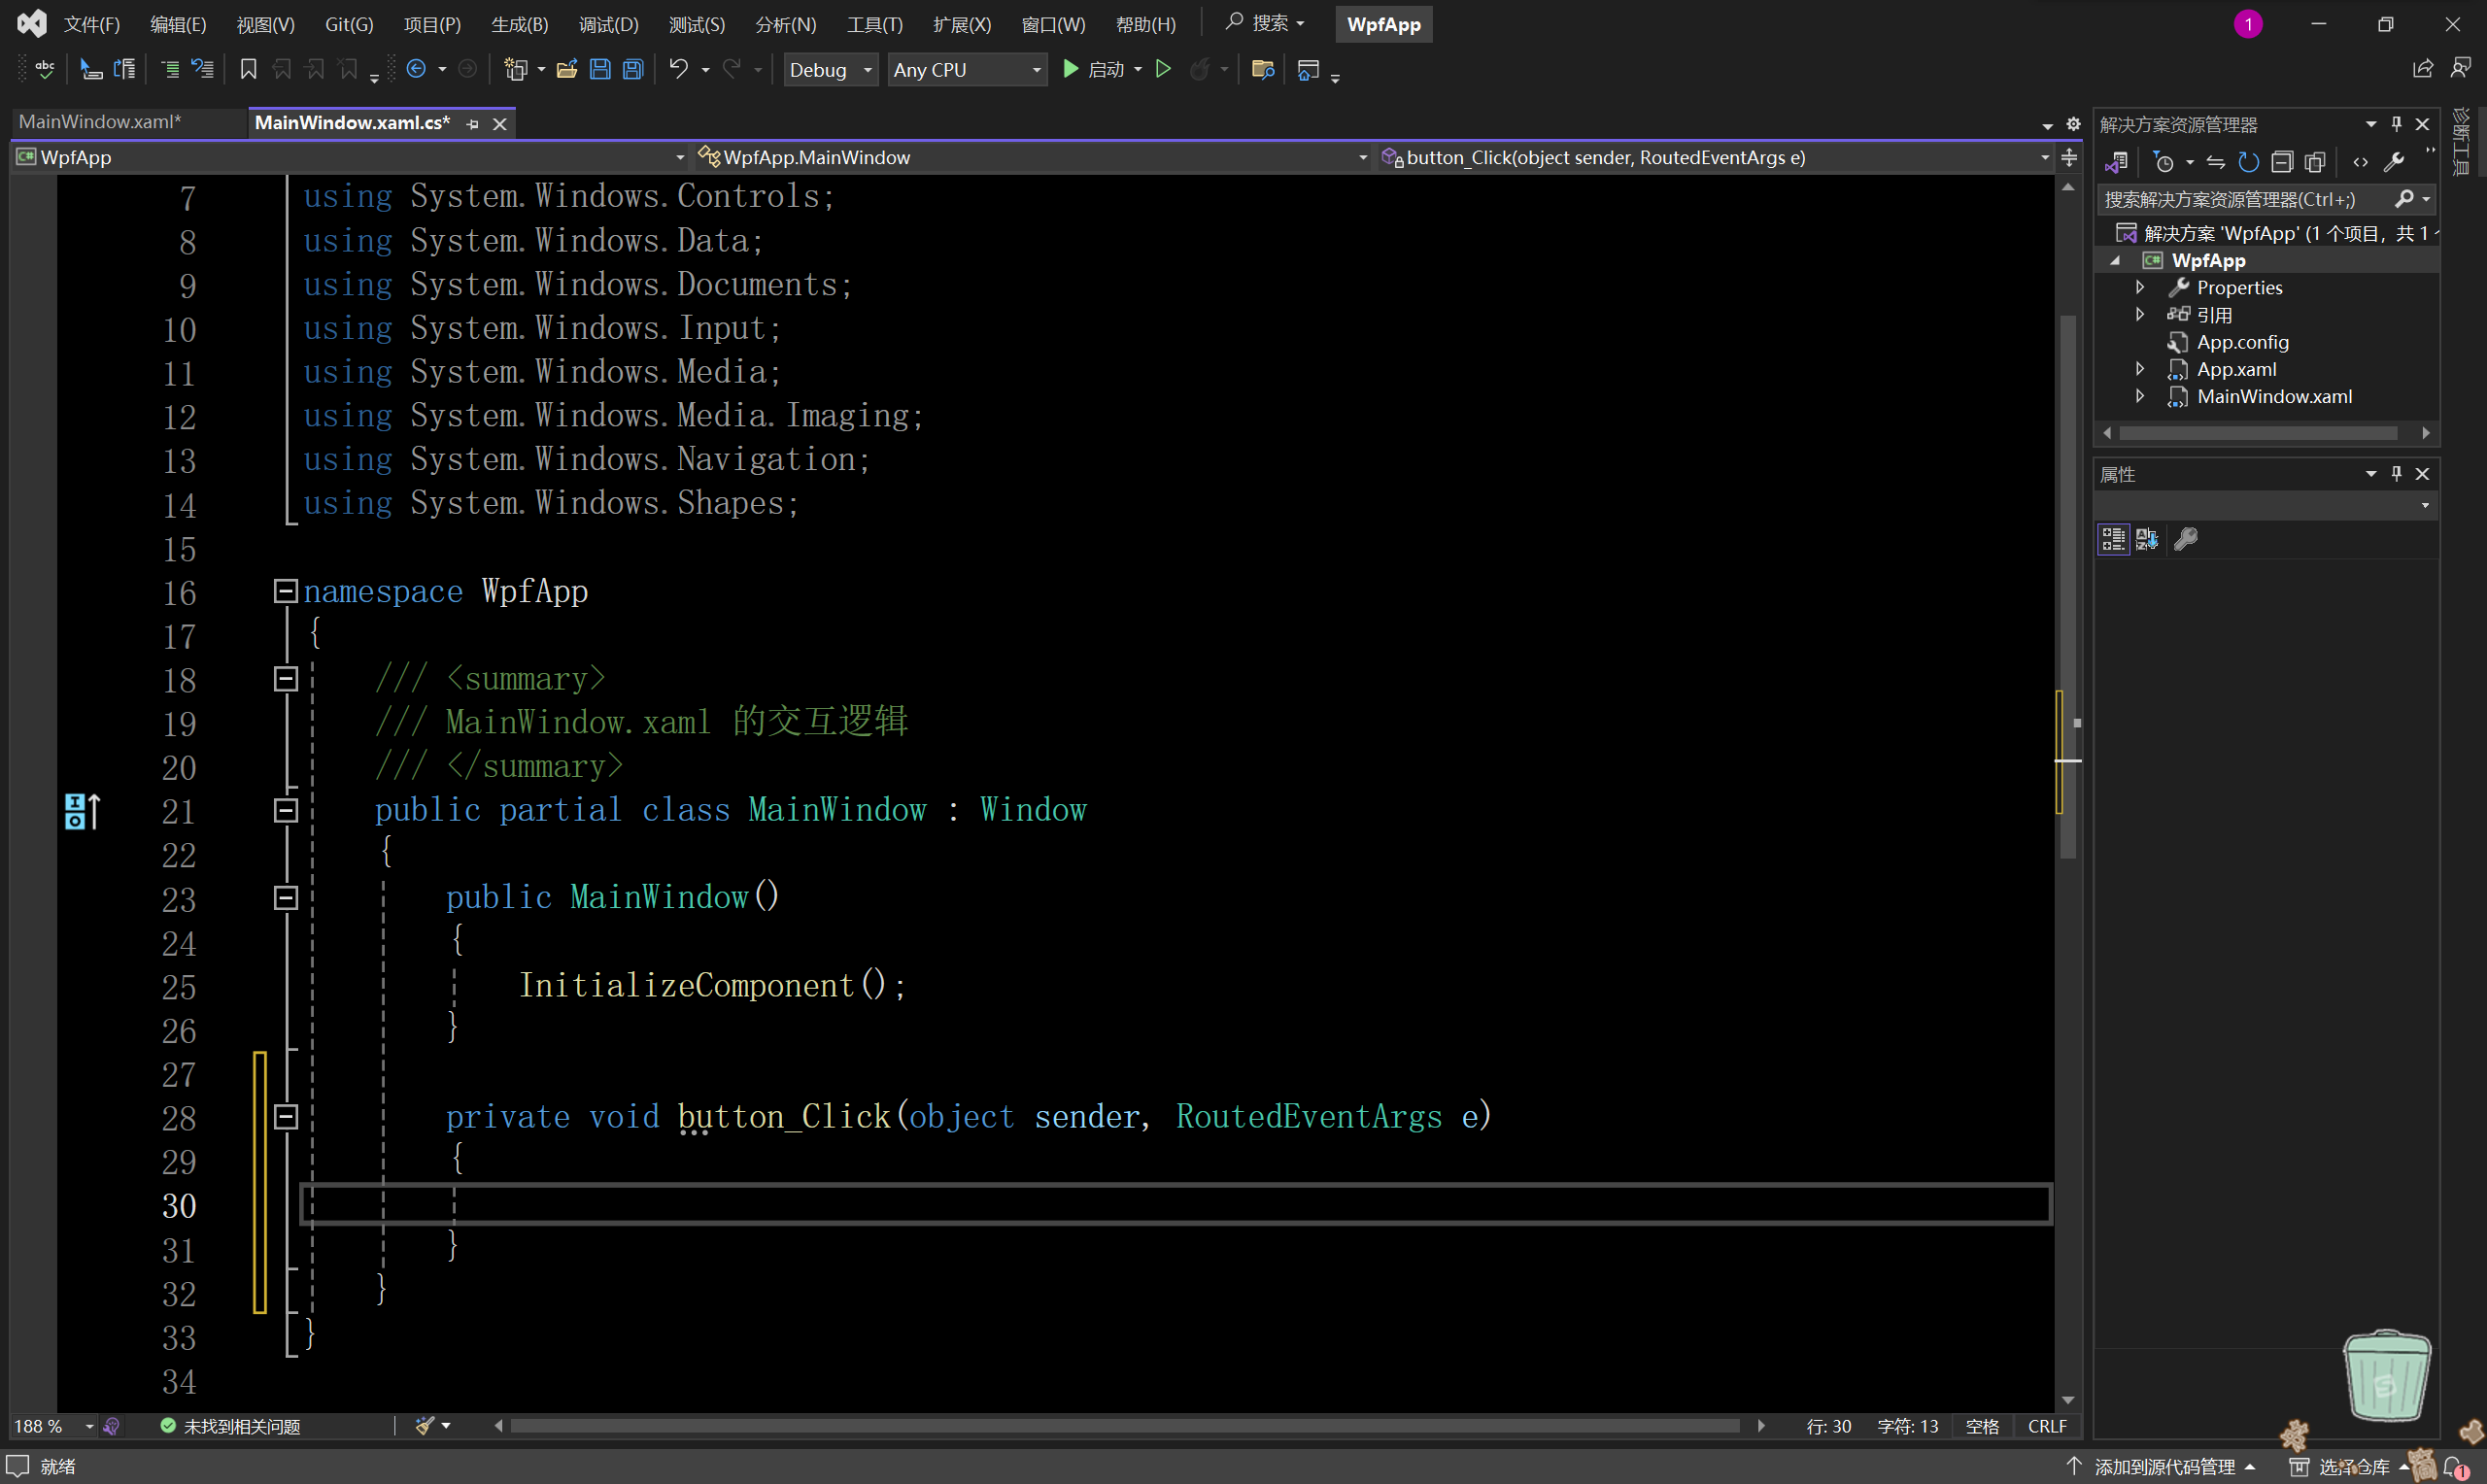Image resolution: width=2487 pixels, height=1484 pixels.
Task: Click the horizontal scrollbar of the code editor
Action: [x=1125, y=1426]
